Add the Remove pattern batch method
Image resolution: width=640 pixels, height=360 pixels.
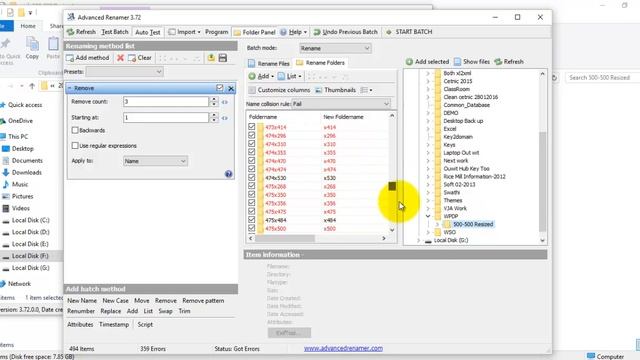[203, 301]
